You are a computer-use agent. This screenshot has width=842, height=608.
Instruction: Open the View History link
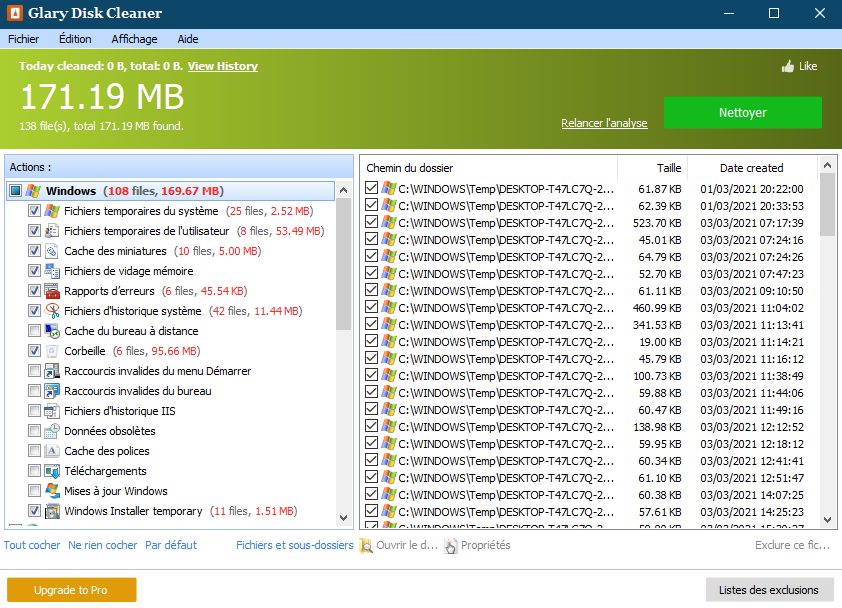click(x=222, y=66)
